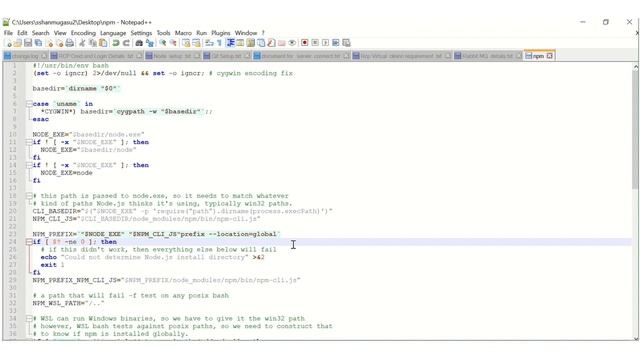Open the Window menu
Image resolution: width=640 pixels, height=360 pixels.
tap(246, 33)
